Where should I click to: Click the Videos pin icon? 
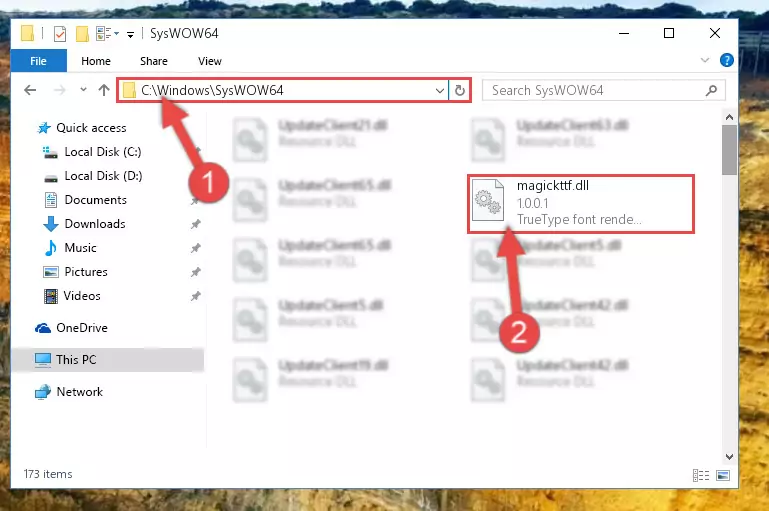point(196,296)
